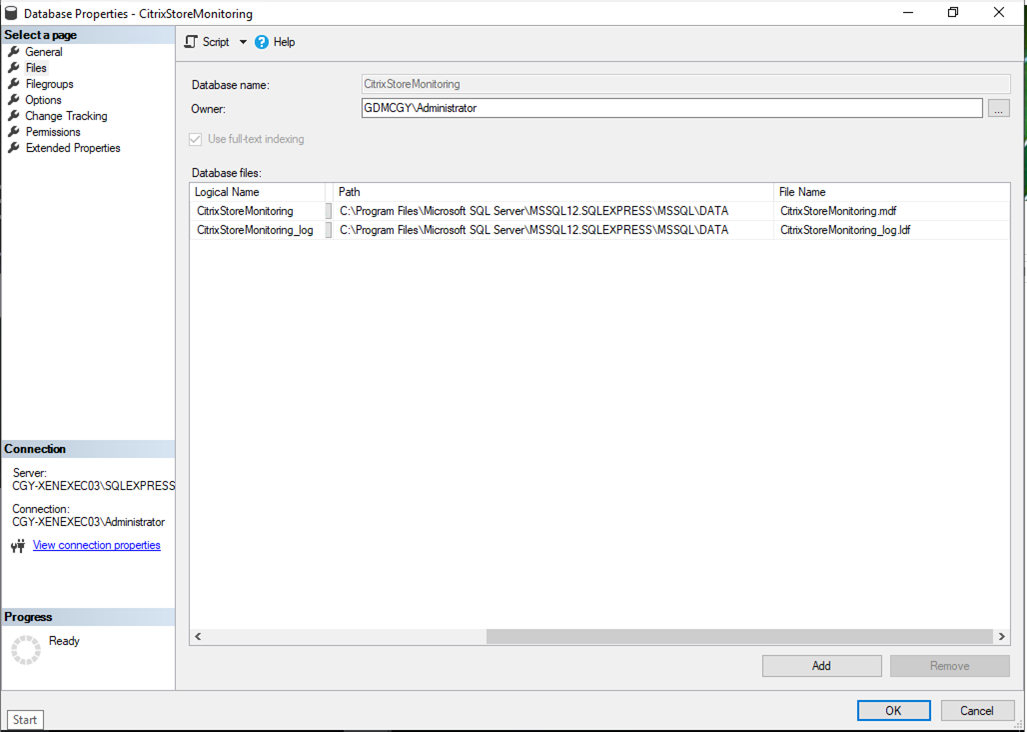
Task: Click the Script toolbar button label
Action: 215,42
